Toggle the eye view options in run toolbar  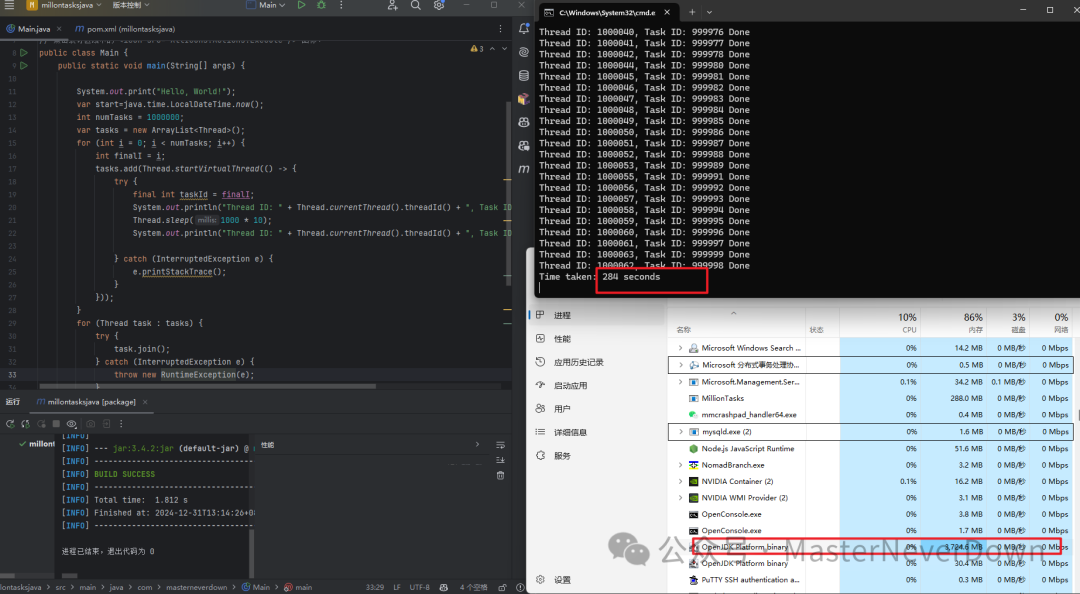pos(72,424)
